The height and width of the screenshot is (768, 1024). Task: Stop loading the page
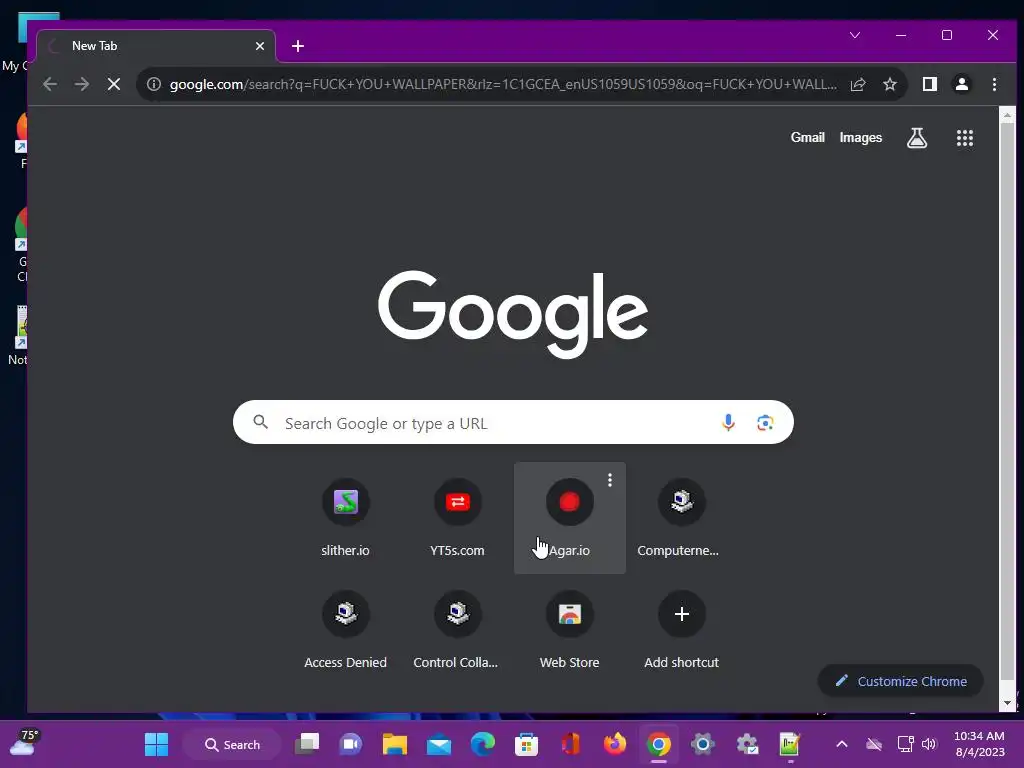coord(114,84)
